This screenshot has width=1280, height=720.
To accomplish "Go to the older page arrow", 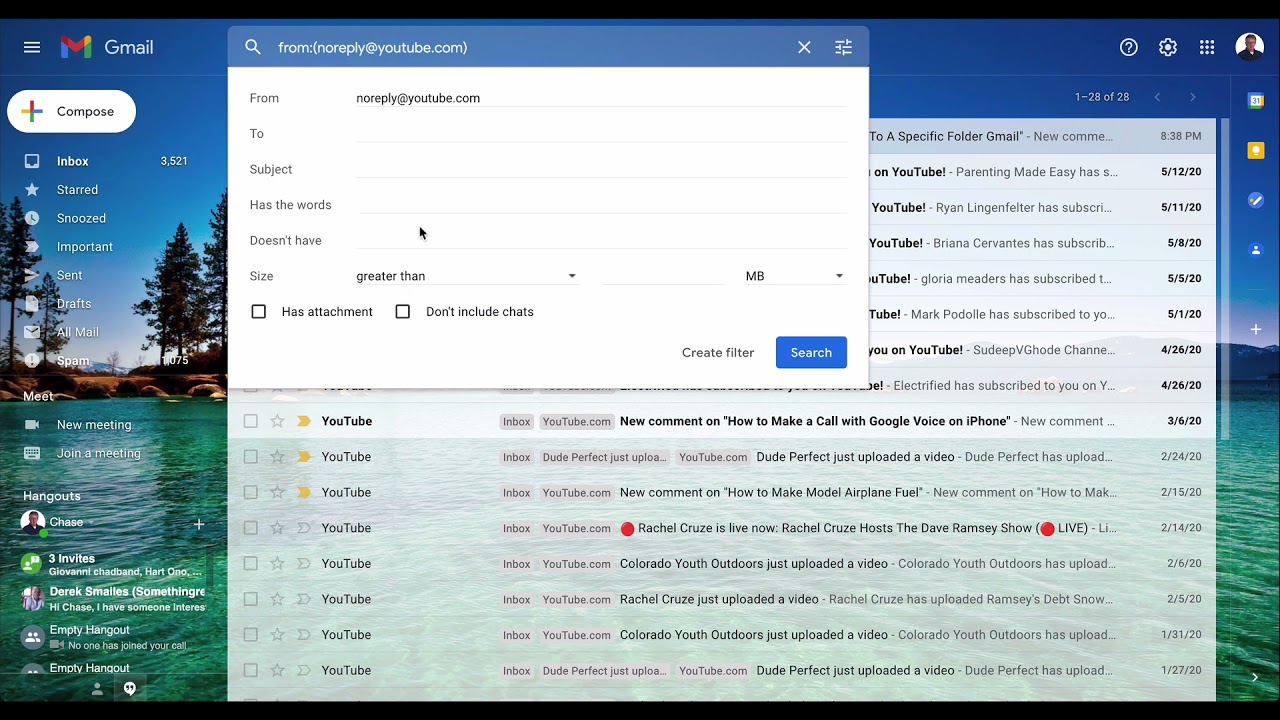I will [1192, 97].
